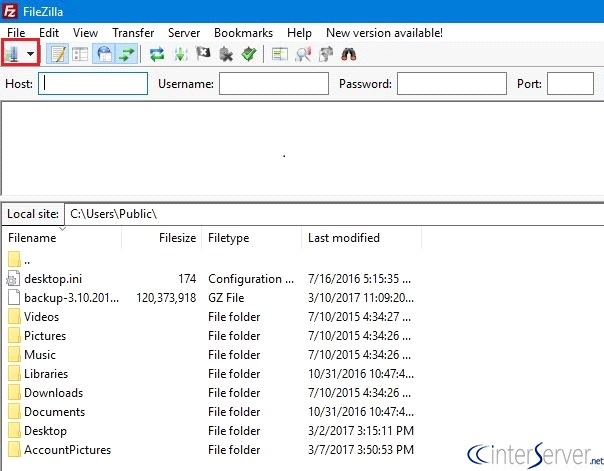Viewport: 604px width, 471px height.
Task: Cancel current operation icon
Action: click(203, 54)
